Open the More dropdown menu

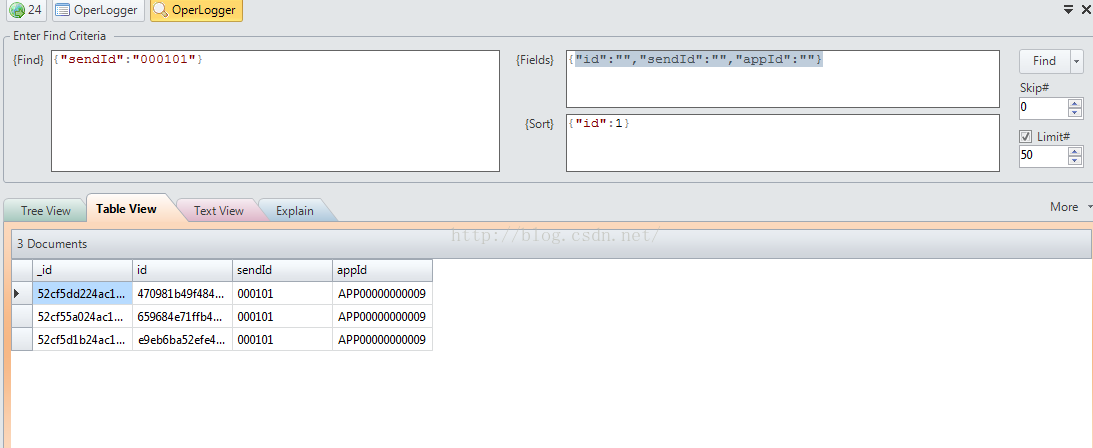(1069, 207)
